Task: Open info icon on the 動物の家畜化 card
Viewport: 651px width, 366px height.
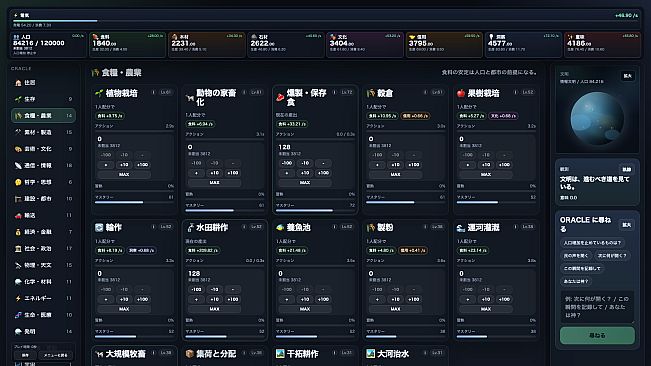Action: [x=244, y=92]
